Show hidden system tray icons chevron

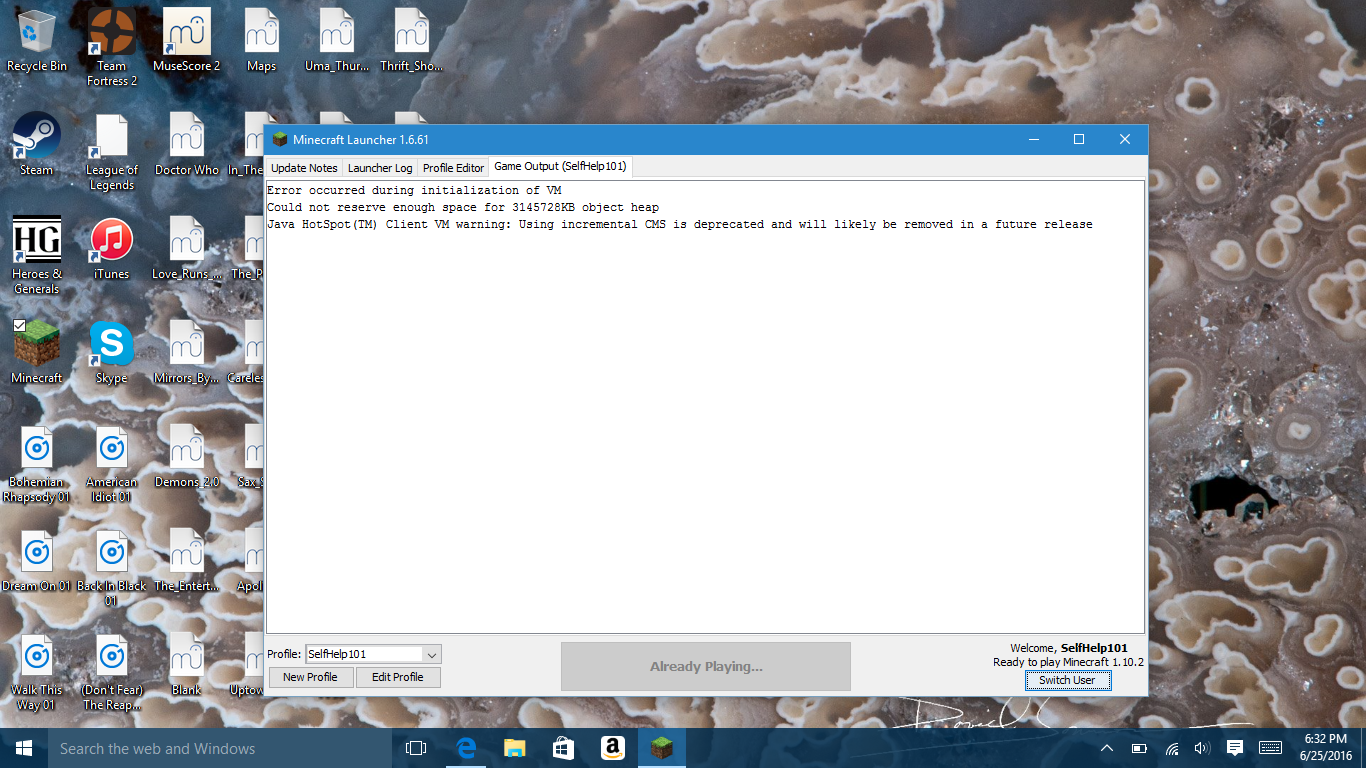(1107, 748)
